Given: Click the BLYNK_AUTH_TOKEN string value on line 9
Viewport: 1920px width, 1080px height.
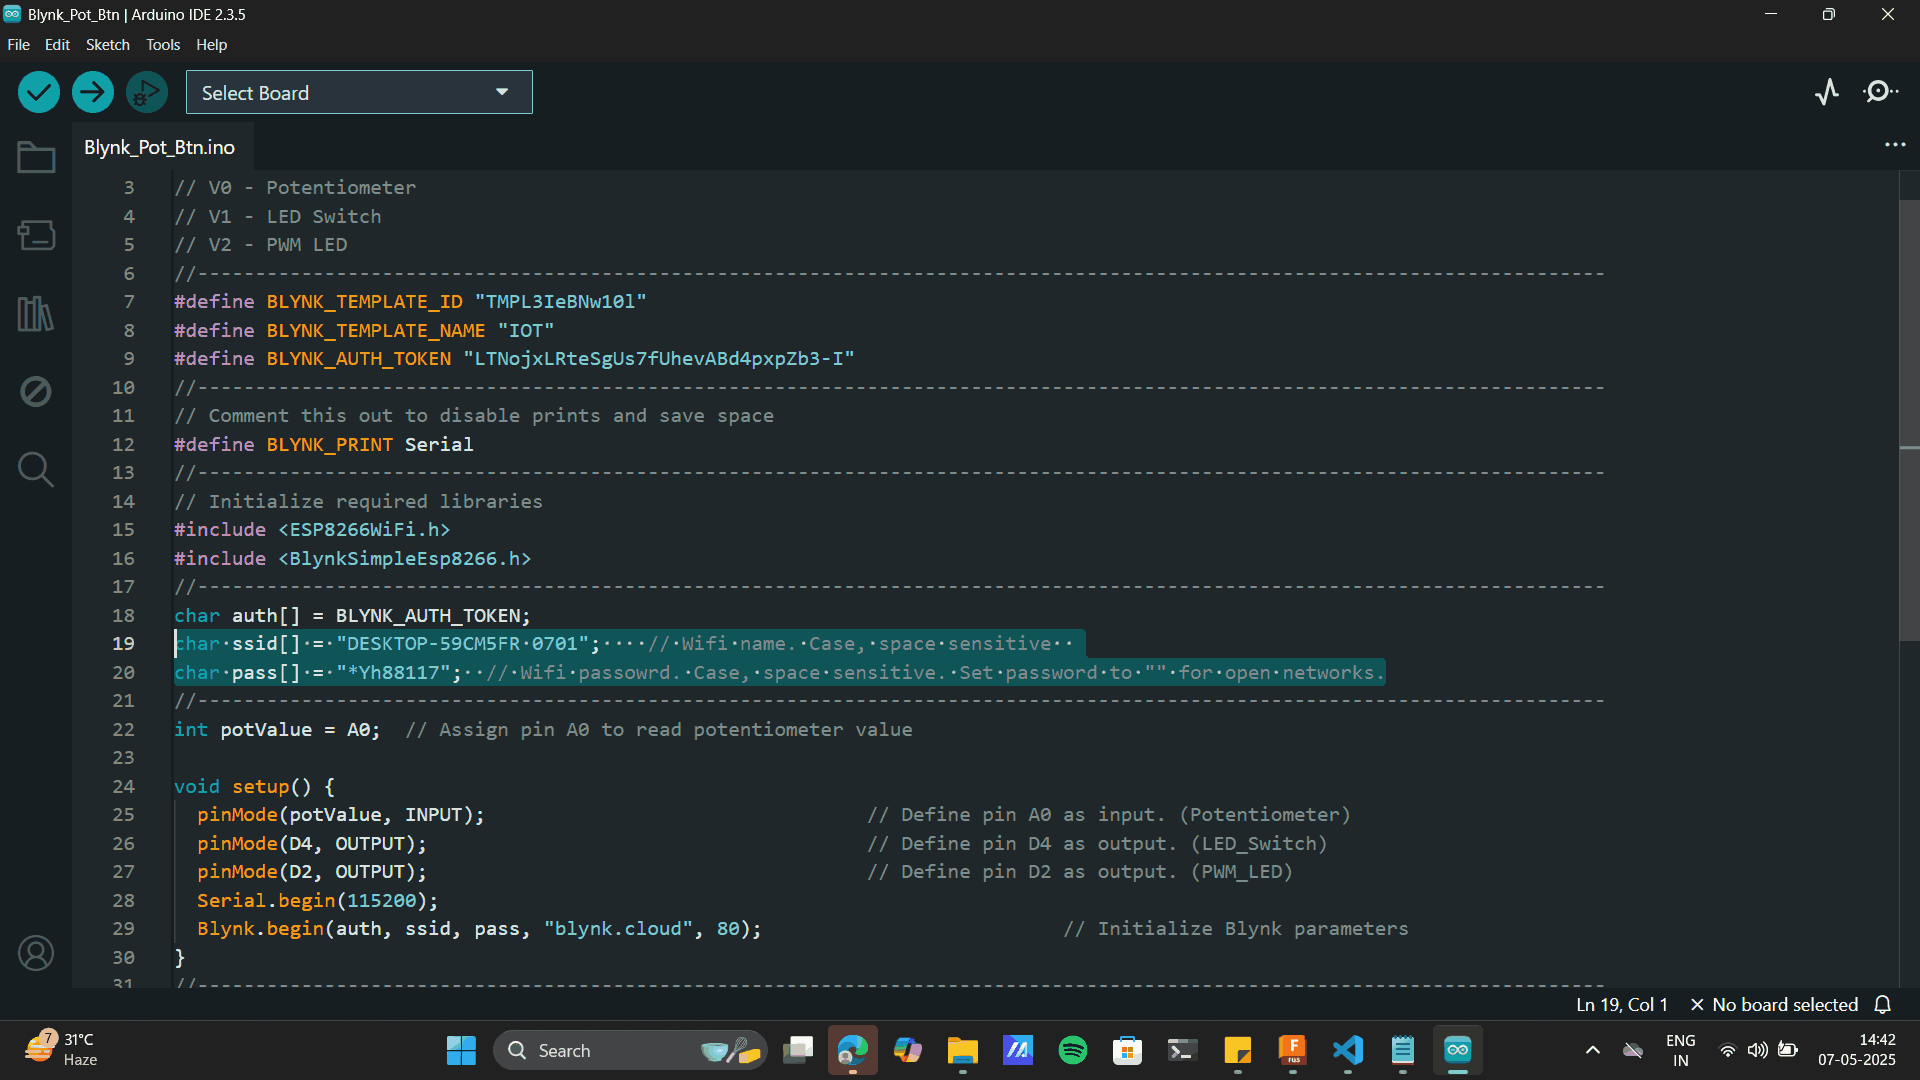Looking at the screenshot, I should (x=659, y=359).
